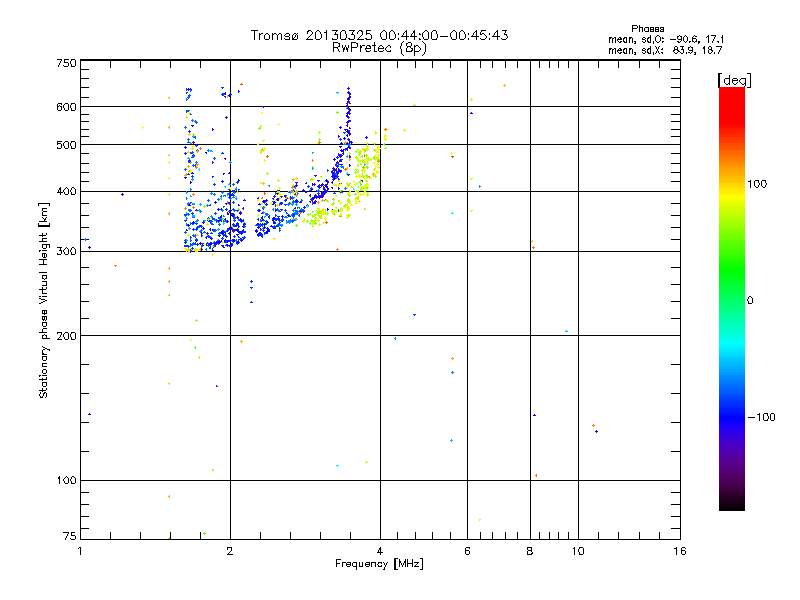Click the y-axis '100' tick label
Screen dimensions: 800x600
tap(66, 480)
